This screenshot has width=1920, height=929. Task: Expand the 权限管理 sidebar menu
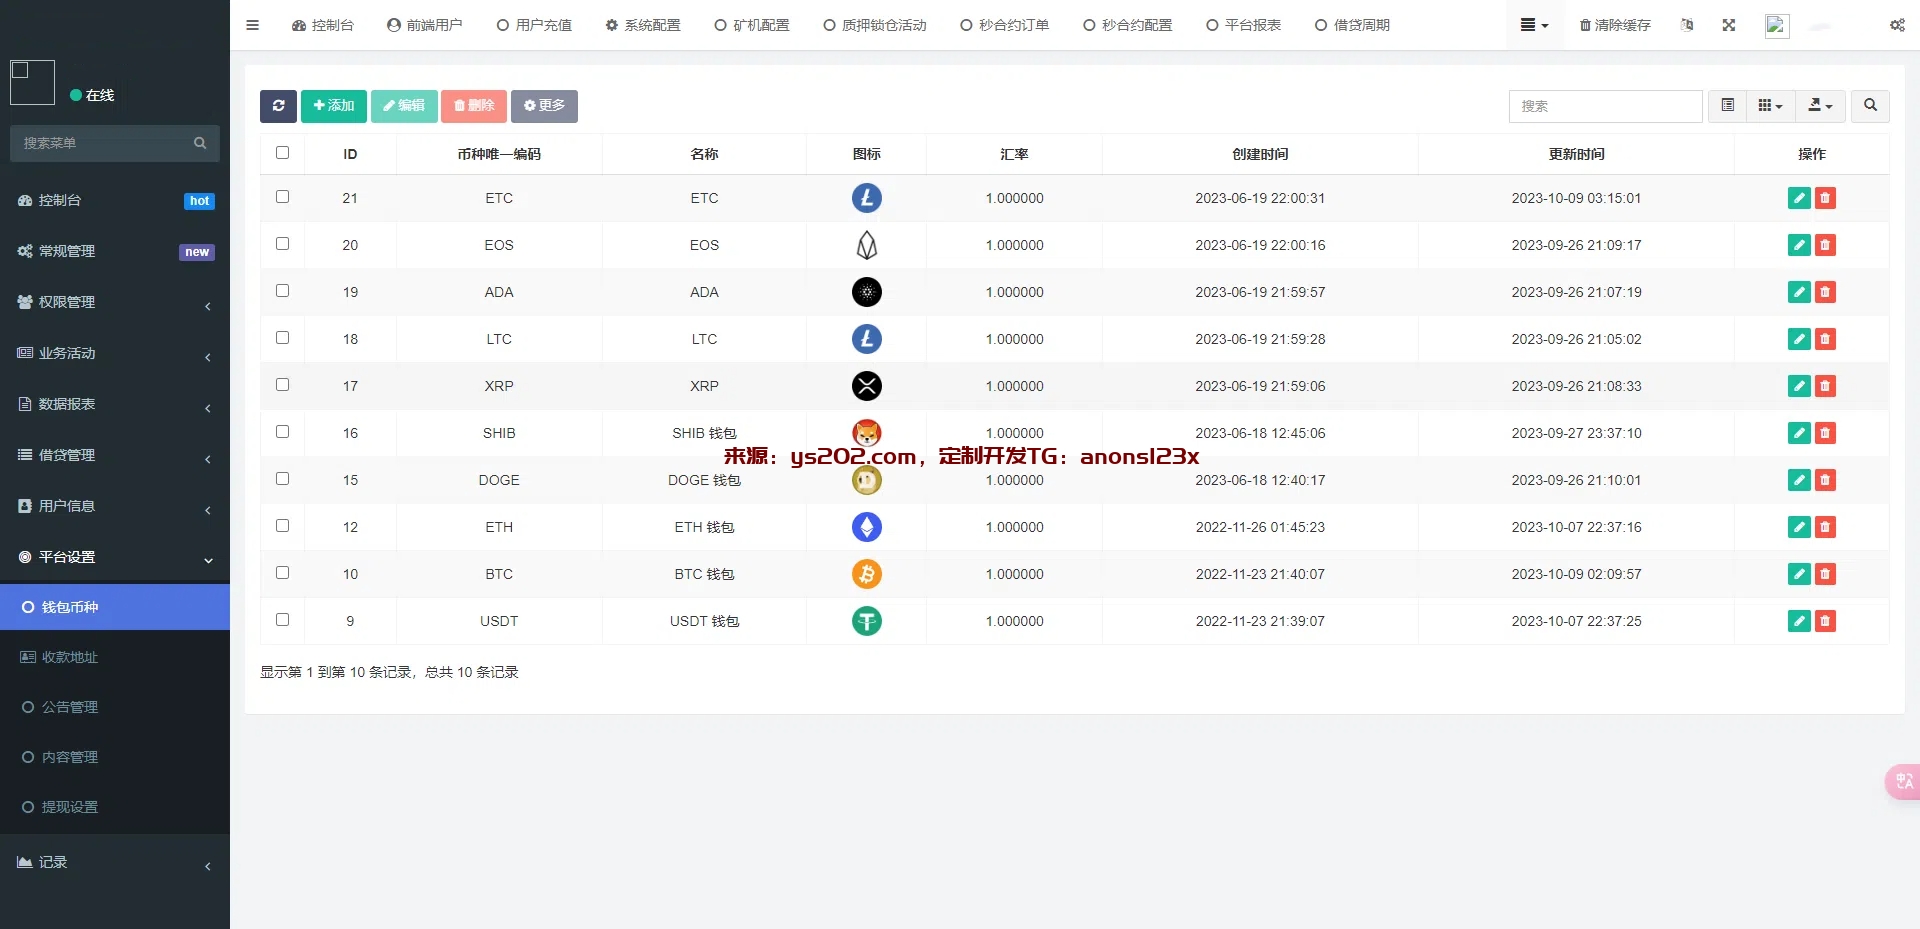(115, 302)
